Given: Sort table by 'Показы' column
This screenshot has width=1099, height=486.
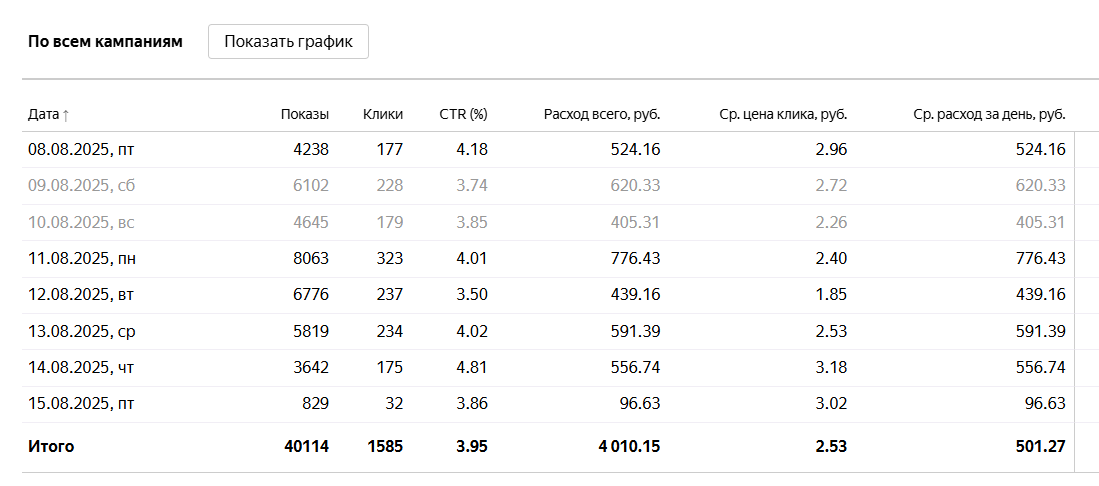Looking at the screenshot, I should coord(304,114).
